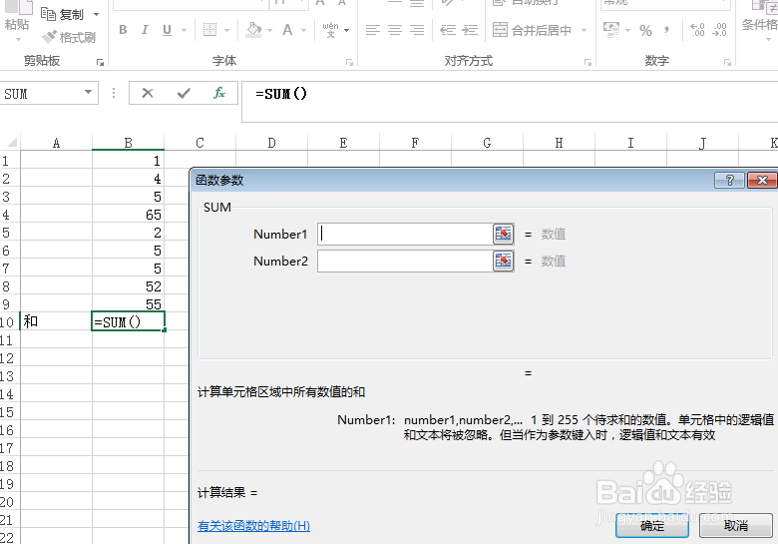Open 合并后居中 dropdown arrow
This screenshot has width=778, height=544.
tap(584, 30)
